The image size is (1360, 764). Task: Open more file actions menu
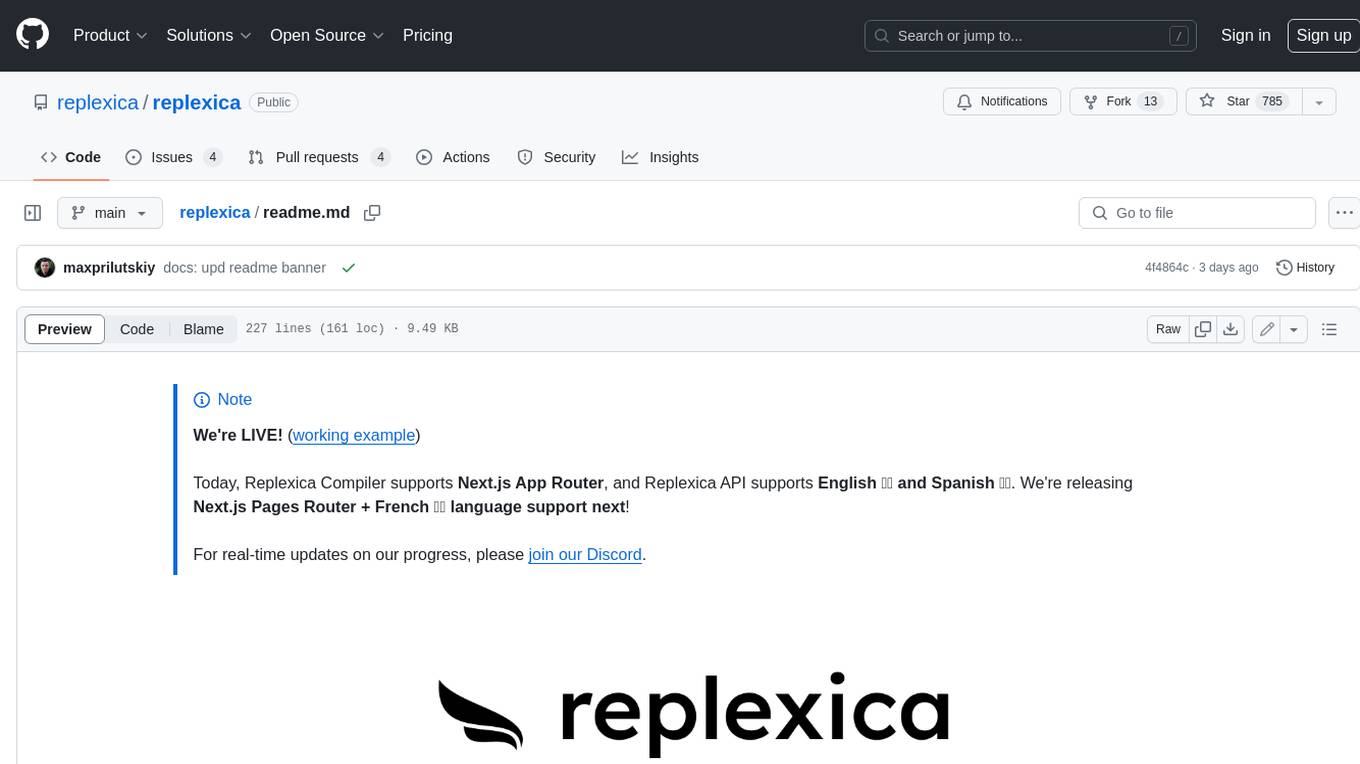tap(1344, 213)
